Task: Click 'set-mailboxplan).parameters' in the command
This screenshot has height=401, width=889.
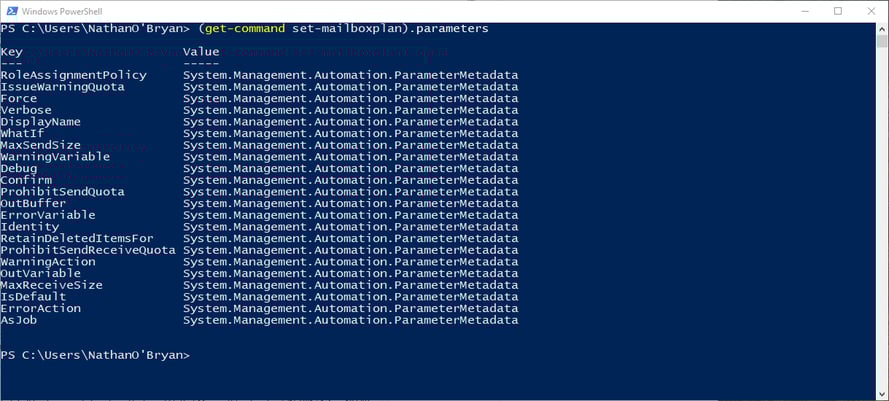Action: (390, 28)
